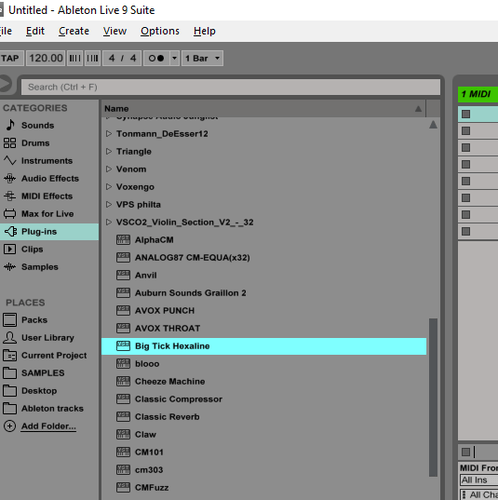Click the 120.00 tempo field
The height and width of the screenshot is (500, 498).
point(46,58)
